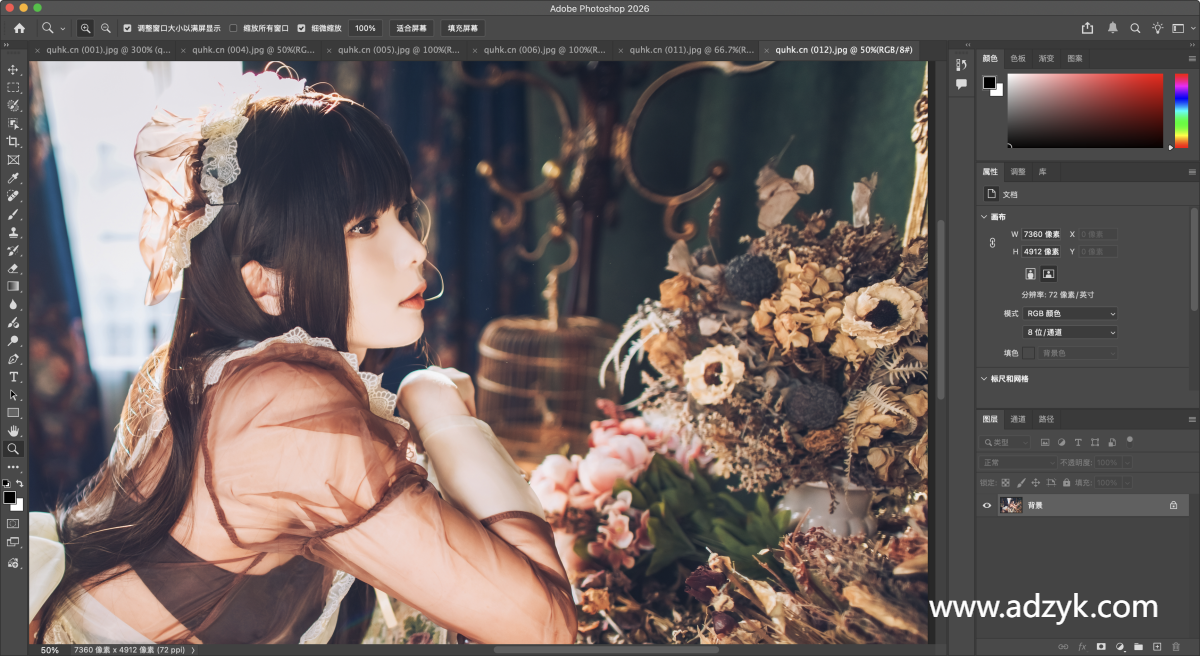Switch to the 通道 tab

click(1018, 419)
